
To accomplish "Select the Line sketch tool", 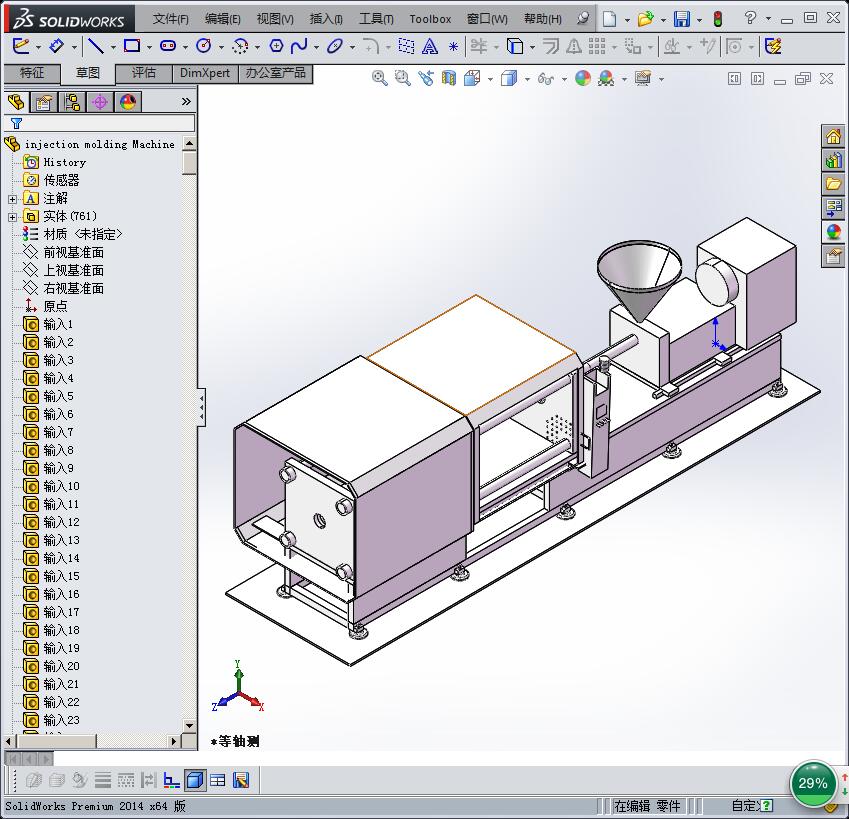I will 95,46.
